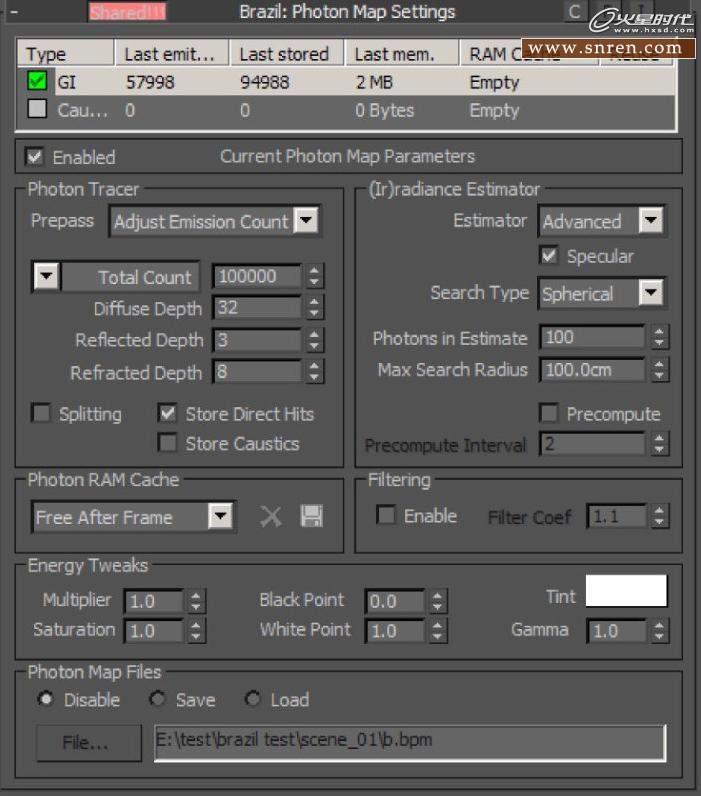Click the Filter Coef field
The width and height of the screenshot is (701, 796).
[x=617, y=517]
